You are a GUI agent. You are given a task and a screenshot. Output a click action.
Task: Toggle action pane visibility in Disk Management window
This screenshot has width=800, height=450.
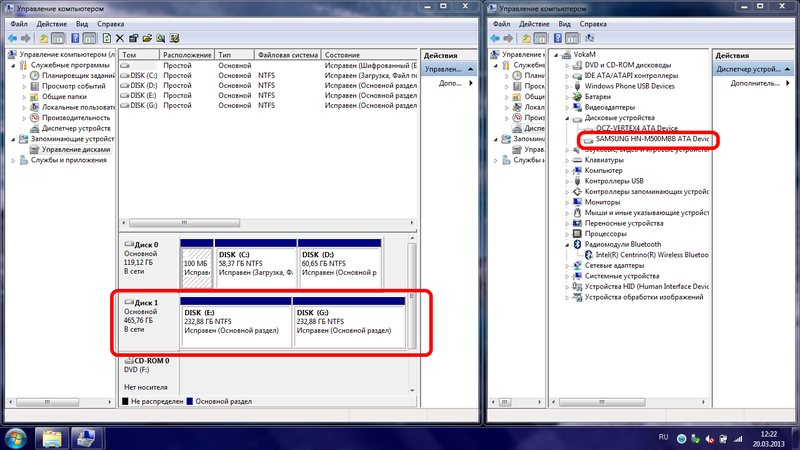click(89, 38)
